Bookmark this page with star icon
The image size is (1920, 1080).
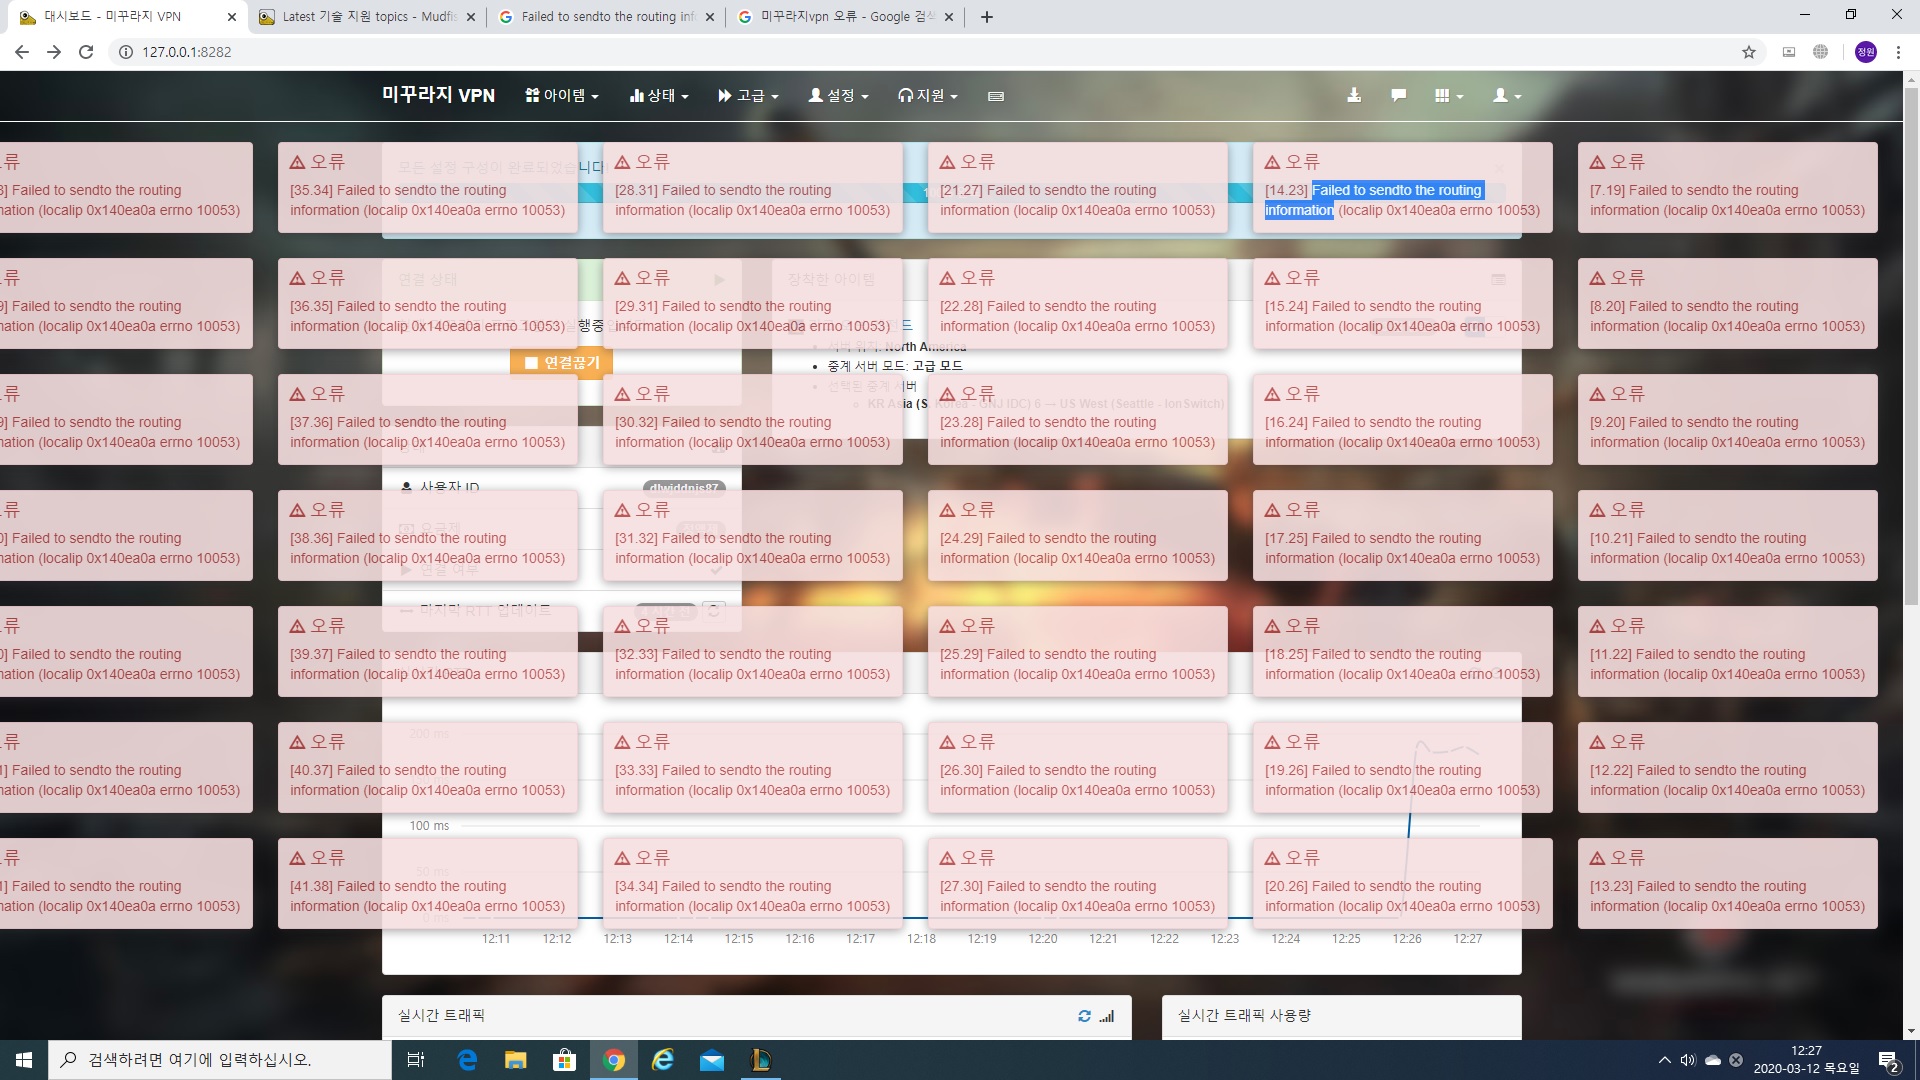pyautogui.click(x=1748, y=52)
